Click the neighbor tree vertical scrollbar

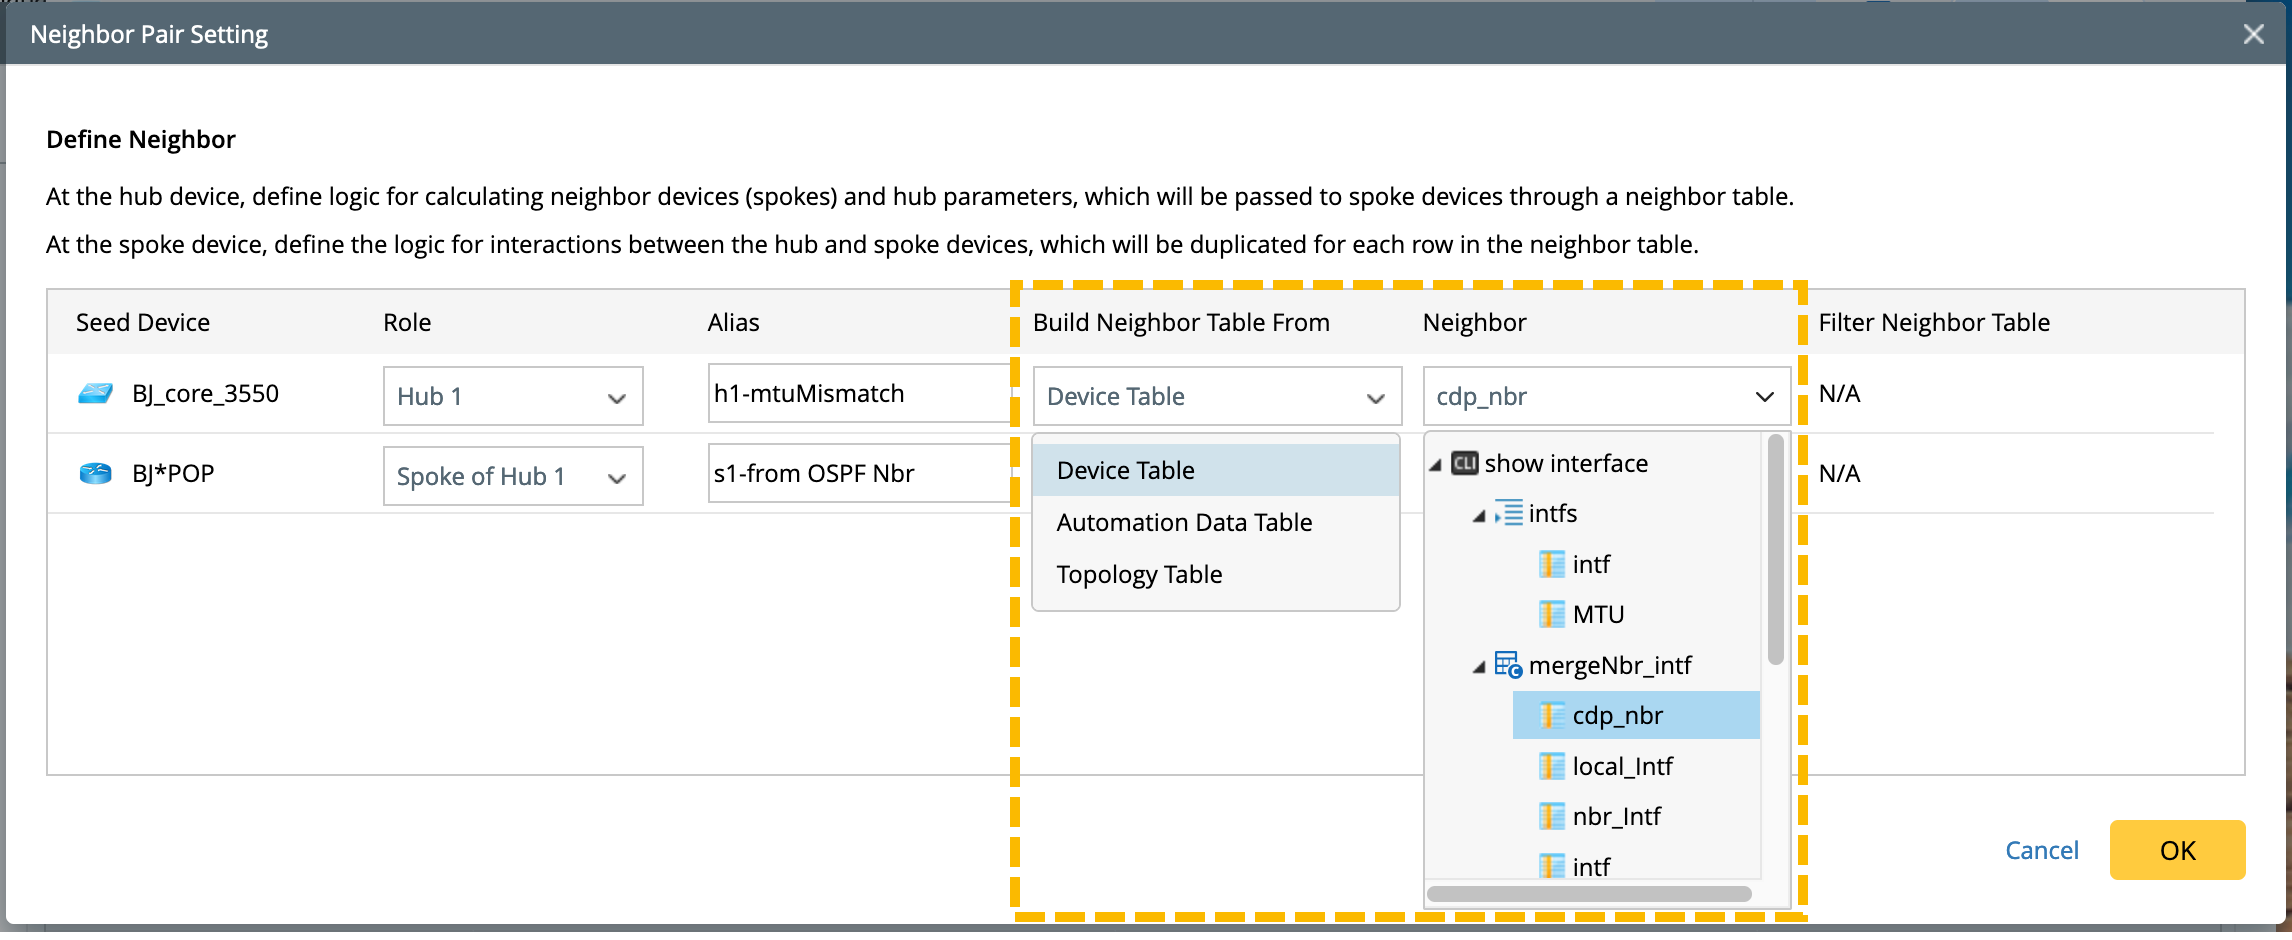(1775, 550)
